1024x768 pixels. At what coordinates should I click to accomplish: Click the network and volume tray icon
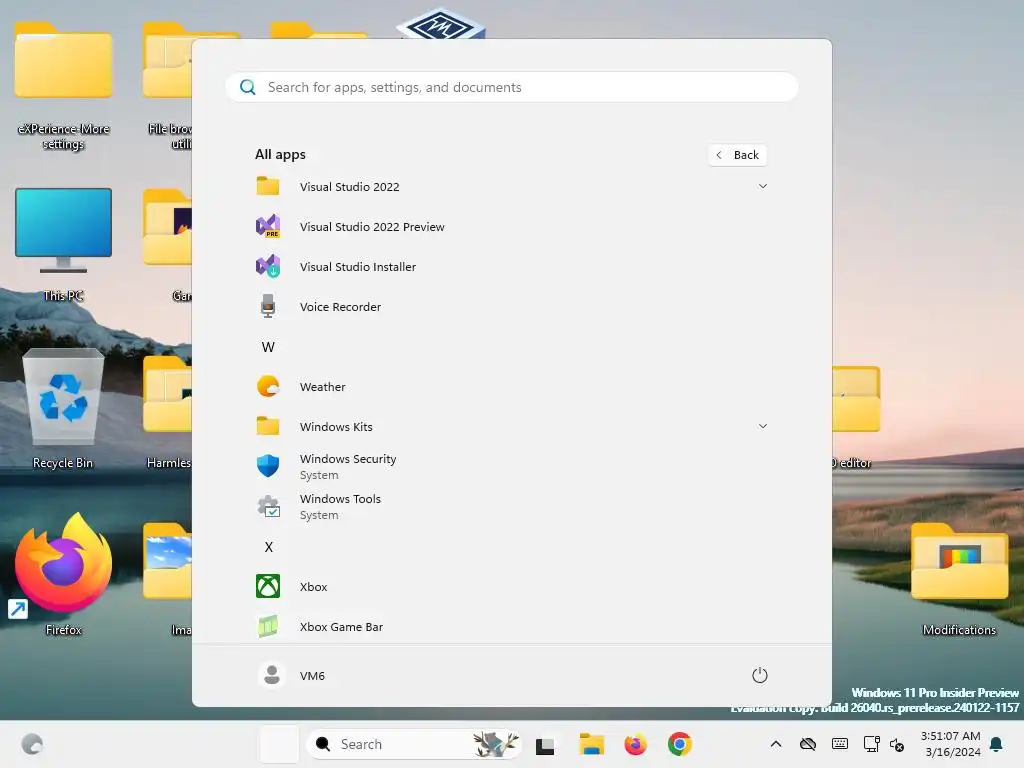pyautogui.click(x=883, y=744)
